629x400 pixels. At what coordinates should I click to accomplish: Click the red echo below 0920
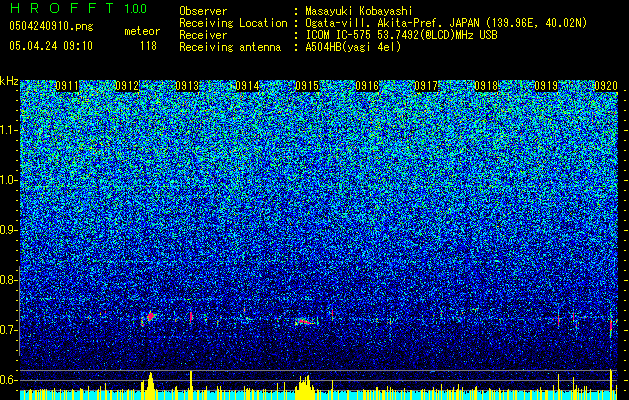point(611,325)
